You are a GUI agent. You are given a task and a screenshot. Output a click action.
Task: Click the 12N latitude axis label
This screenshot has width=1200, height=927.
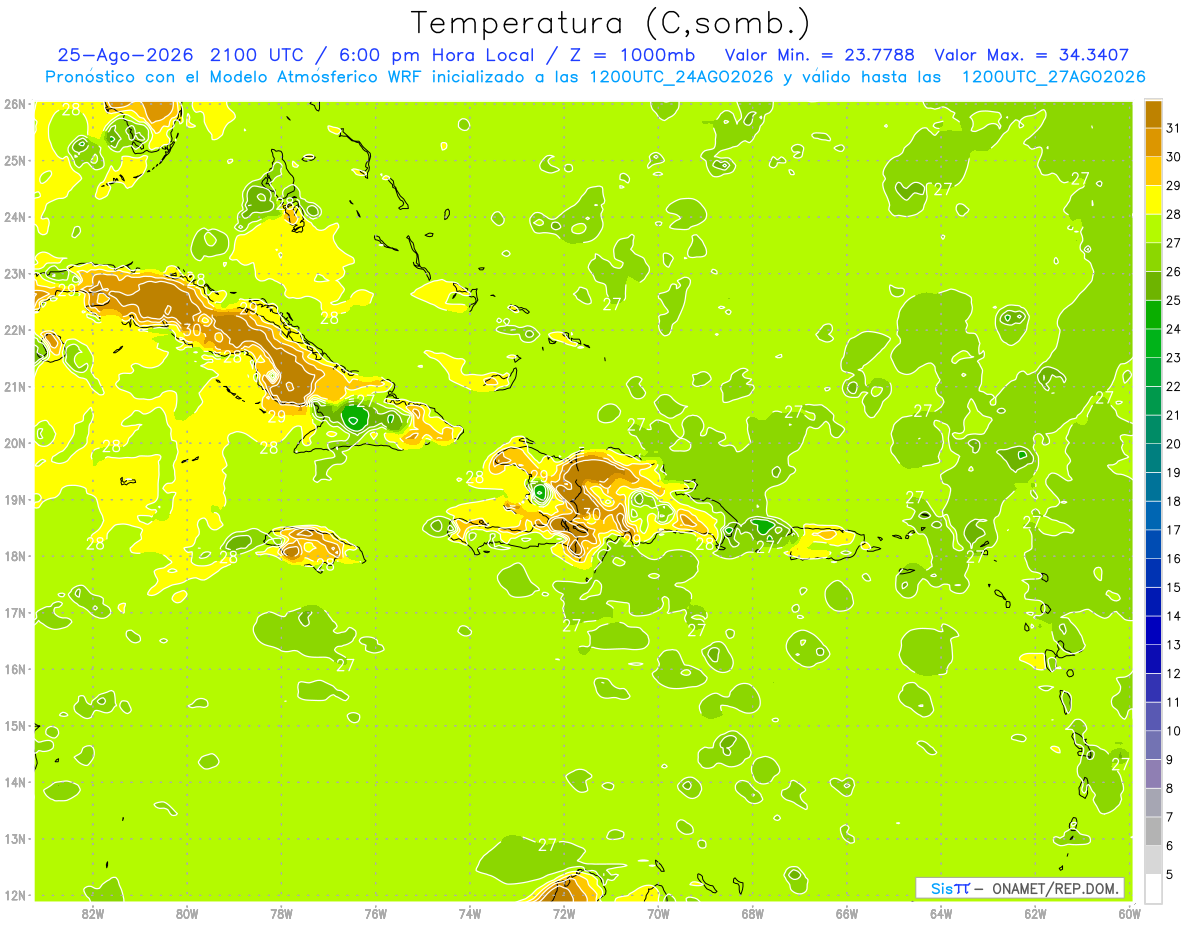(x=14, y=895)
